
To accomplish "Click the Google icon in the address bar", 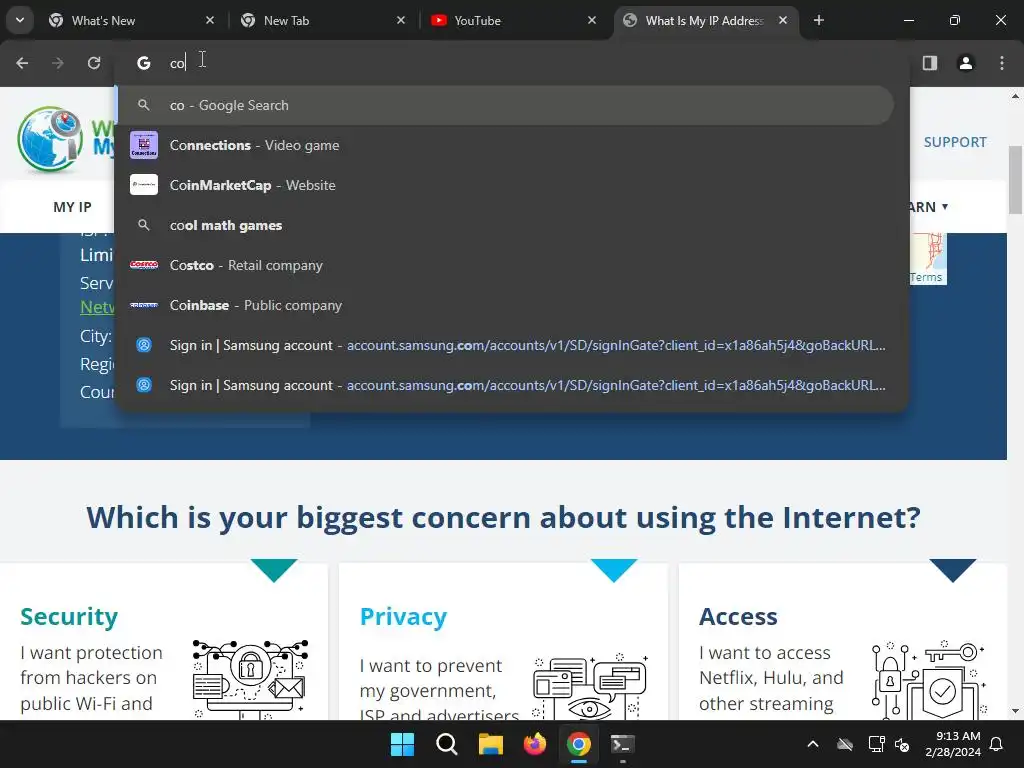I will click(x=144, y=63).
